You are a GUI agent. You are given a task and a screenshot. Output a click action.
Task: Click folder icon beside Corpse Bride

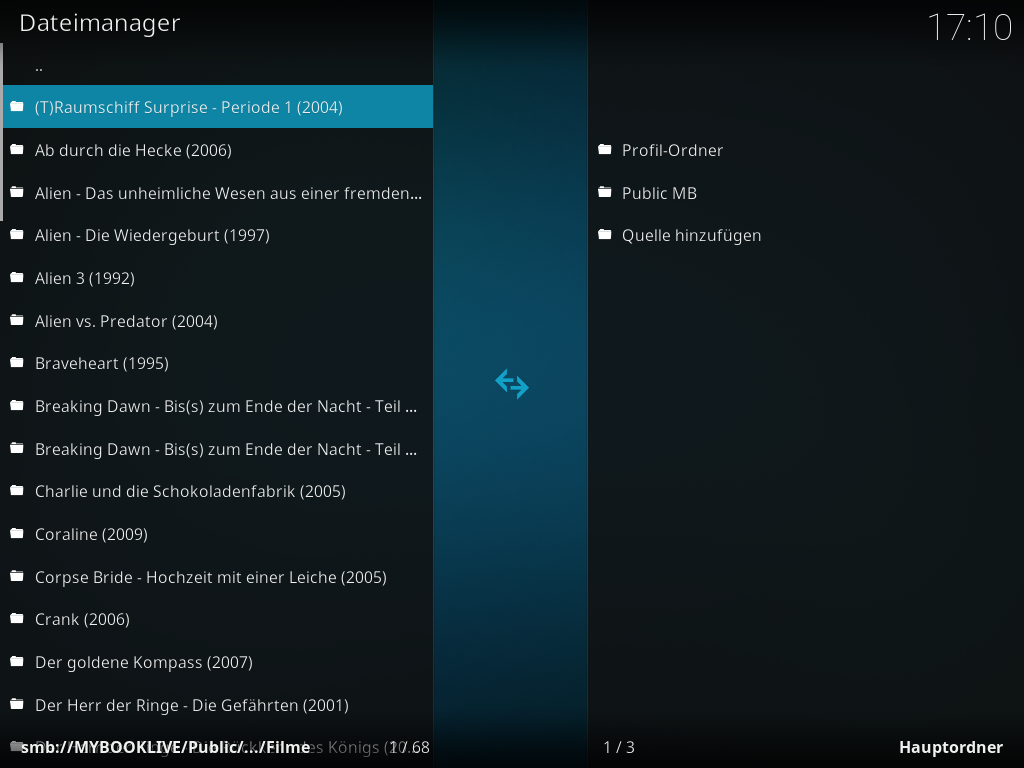pyautogui.click(x=17, y=577)
